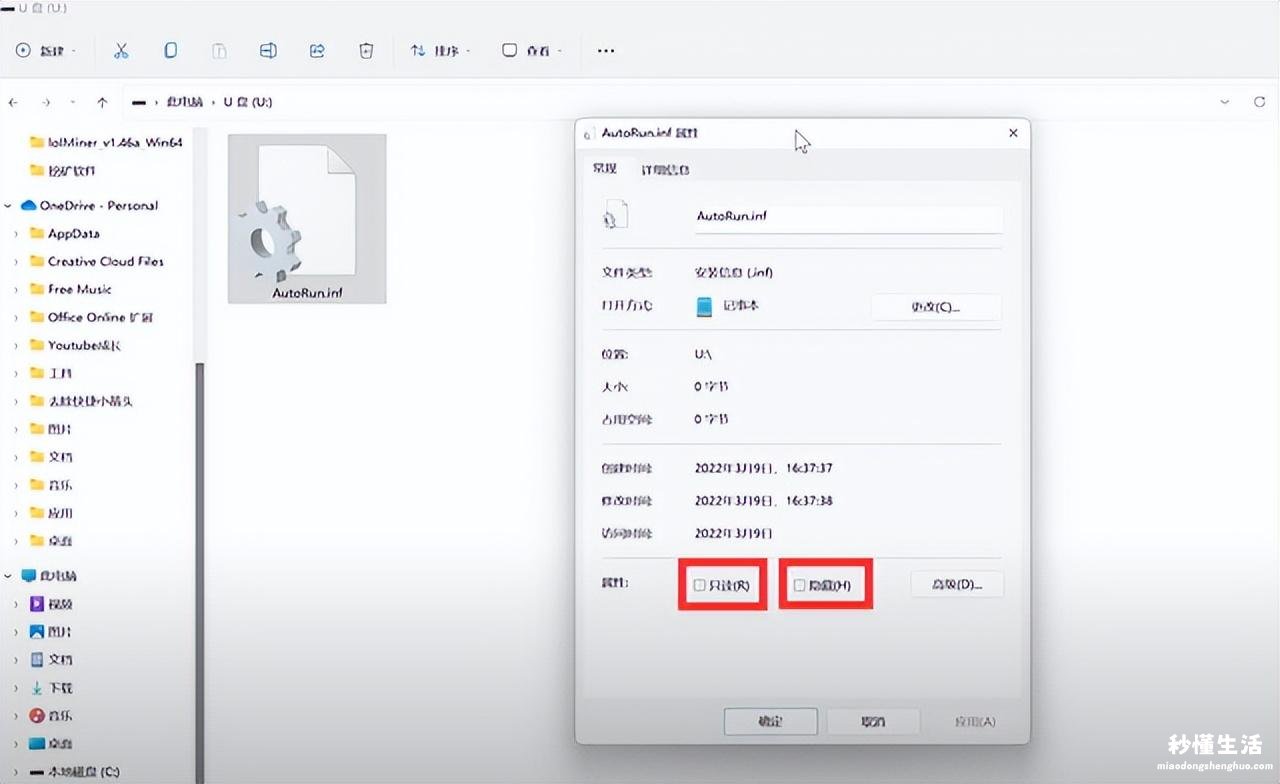Click the drive icon in the address bar
This screenshot has height=784, width=1280.
coord(139,102)
